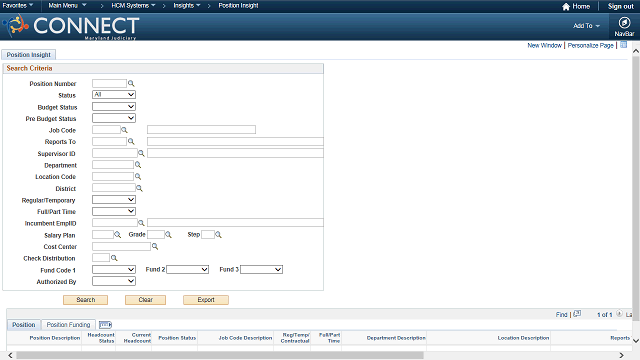The image size is (640, 360).
Task: Click the Department Description column header
Action: click(396, 338)
